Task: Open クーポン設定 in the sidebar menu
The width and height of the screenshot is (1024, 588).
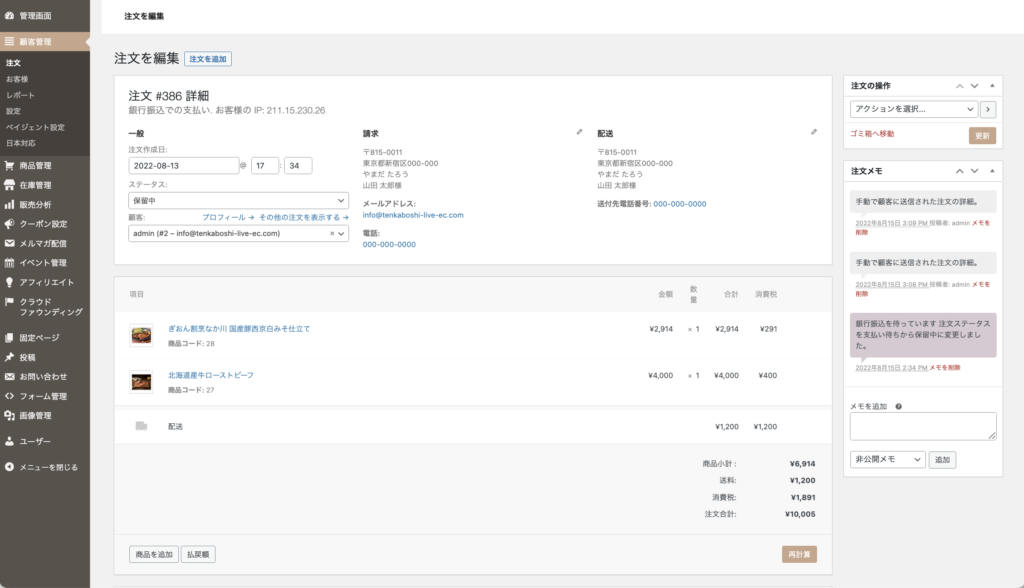Action: pos(43,224)
